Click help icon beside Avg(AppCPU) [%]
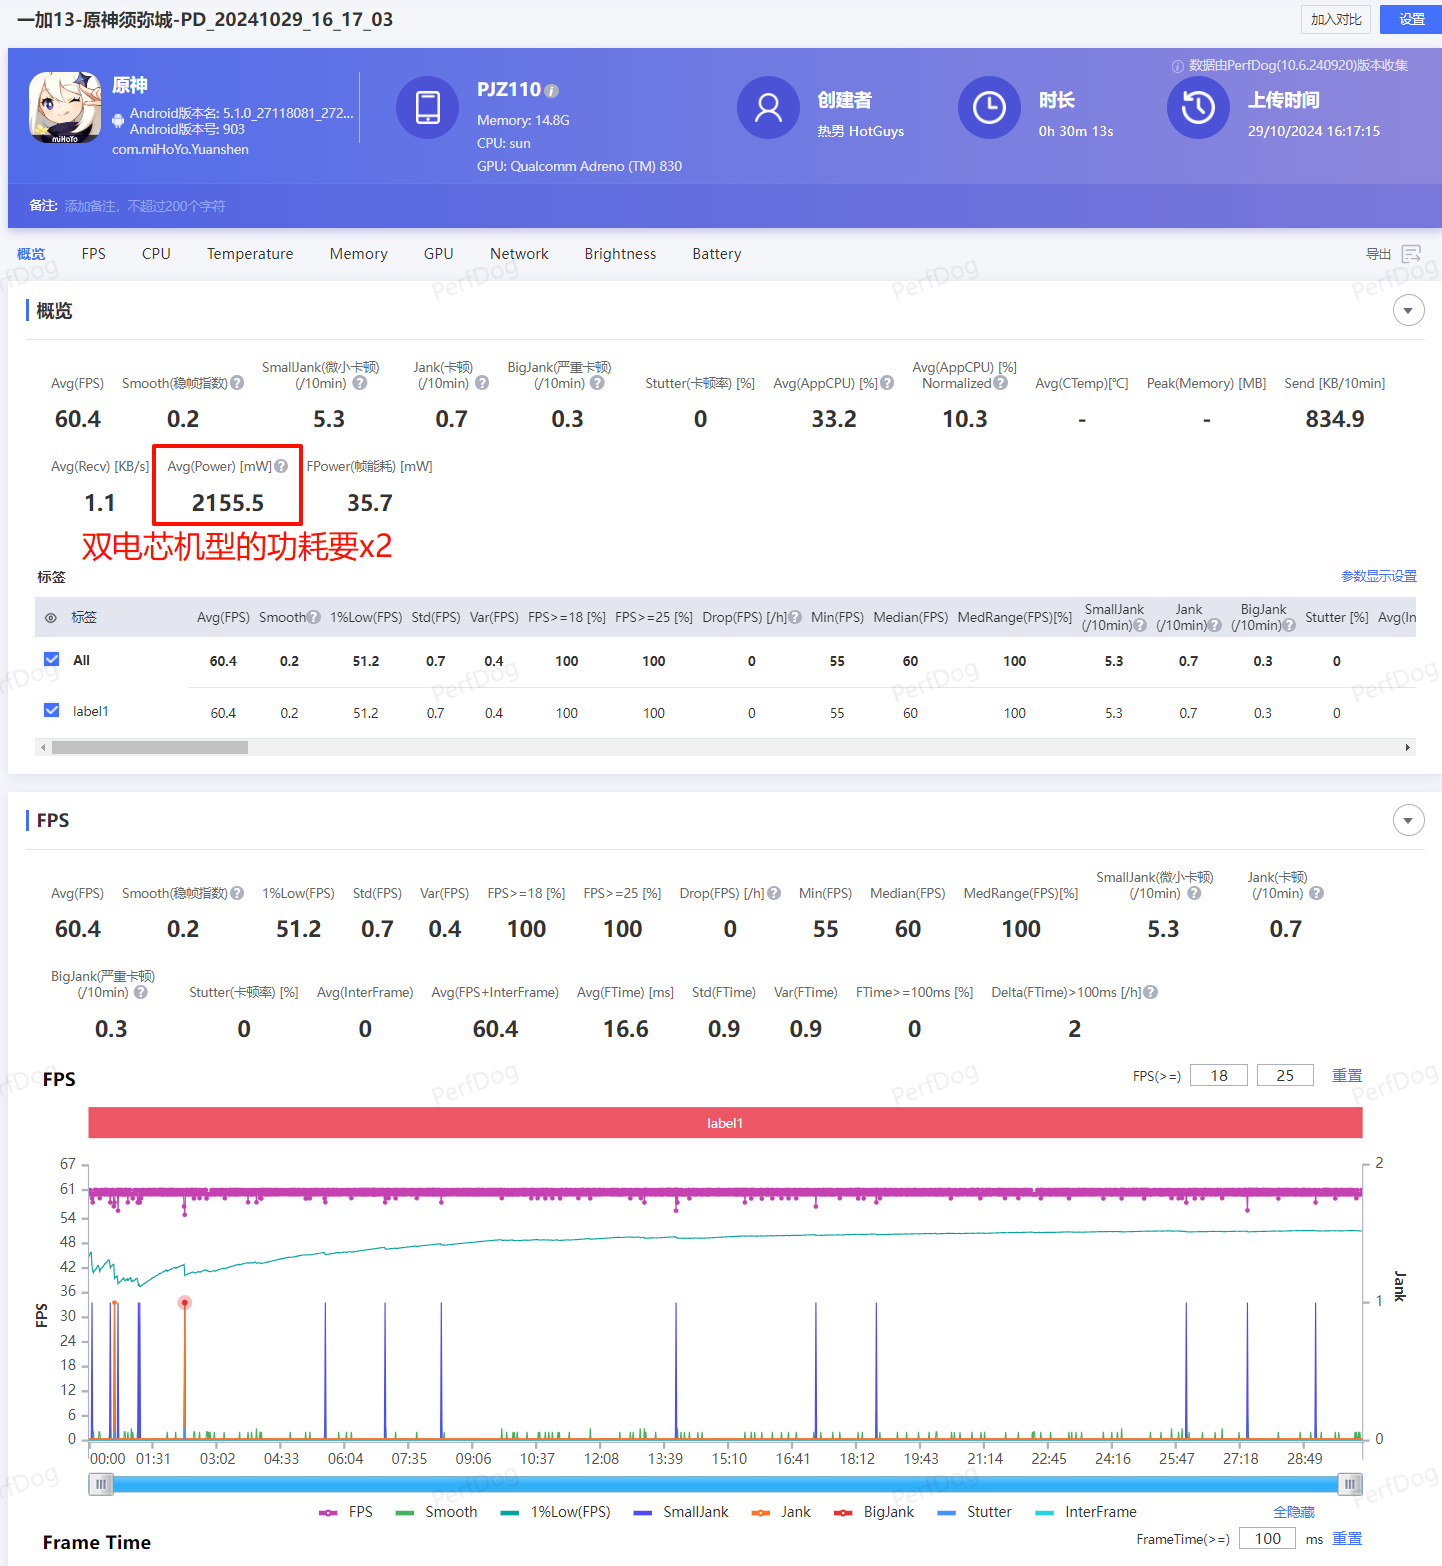The width and height of the screenshot is (1442, 1566). pyautogui.click(x=887, y=383)
